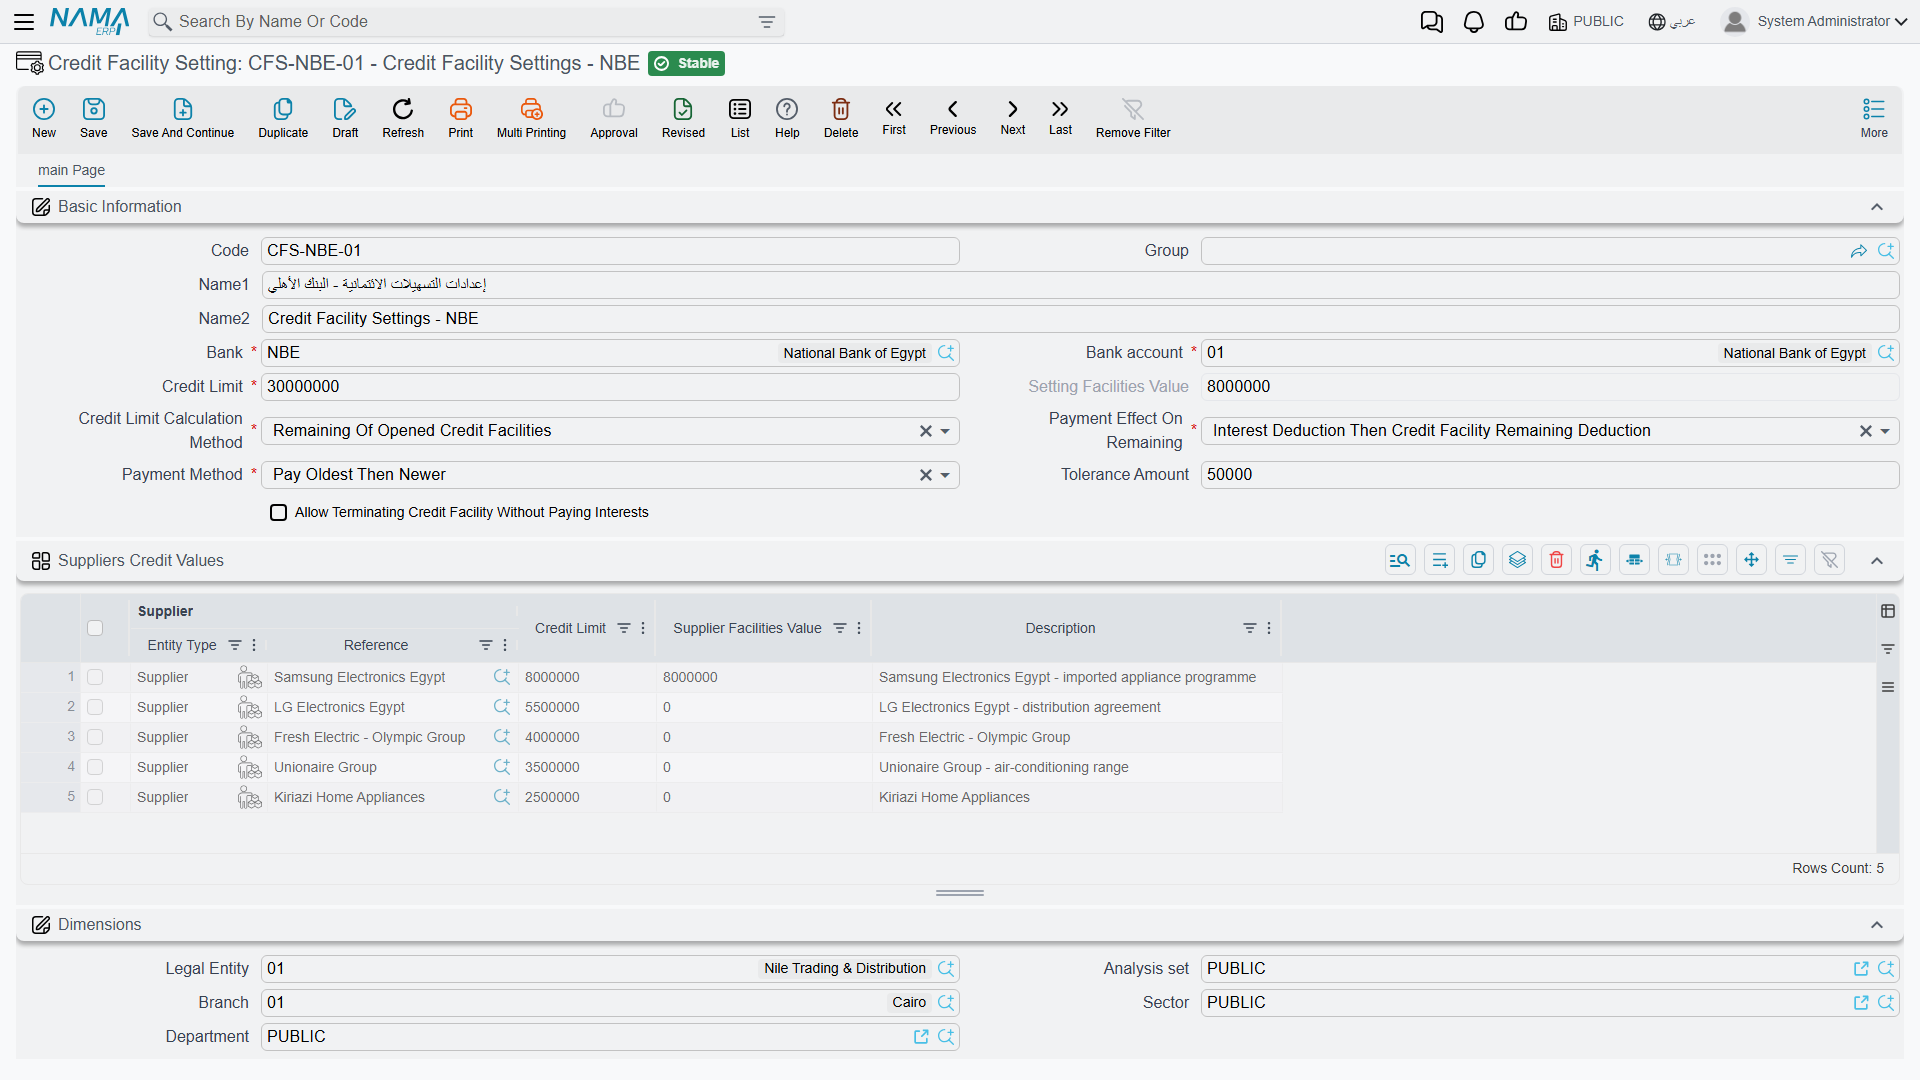Print the document
1920x1080 pixels.
[x=461, y=118]
